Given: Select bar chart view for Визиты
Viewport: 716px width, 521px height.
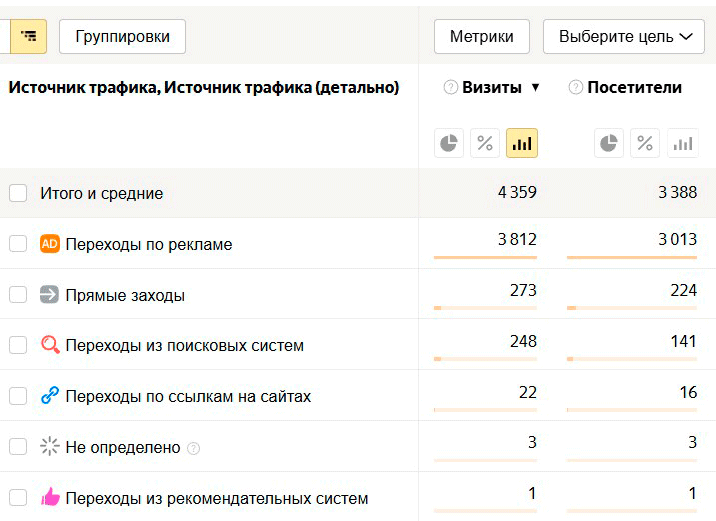Looking at the screenshot, I should tap(522, 143).
